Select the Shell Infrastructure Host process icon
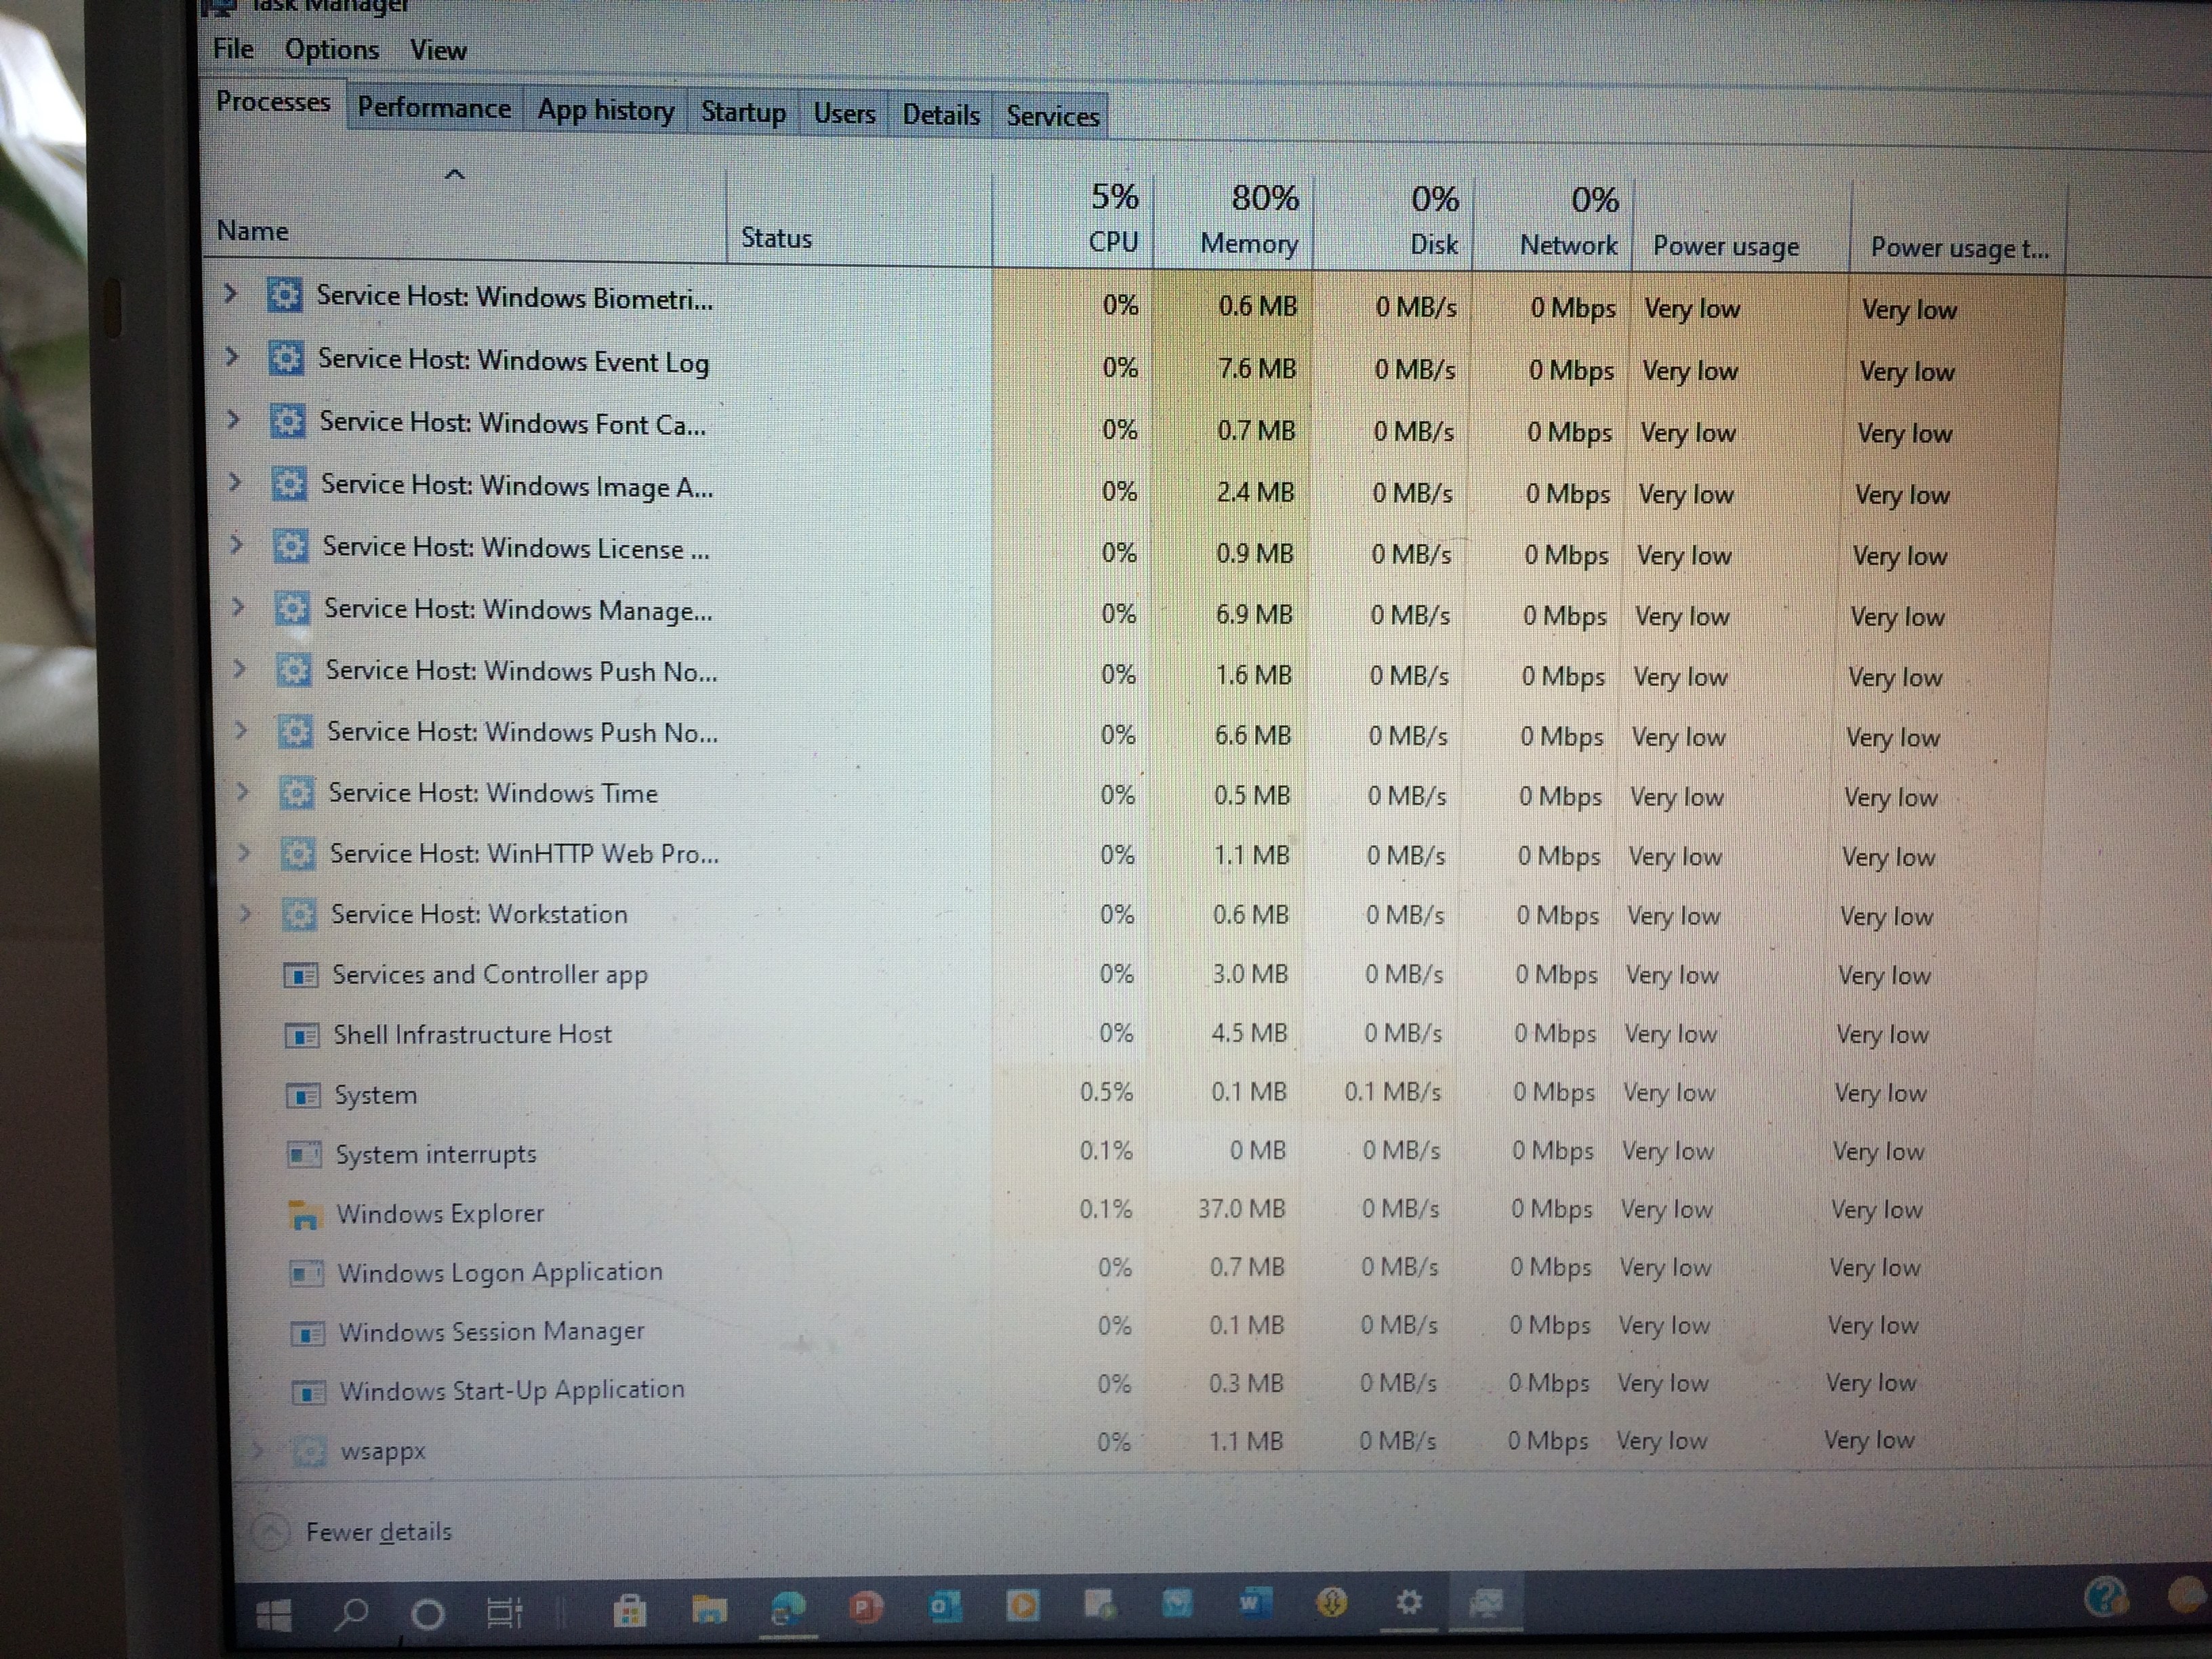2212x1659 pixels. click(x=302, y=1035)
